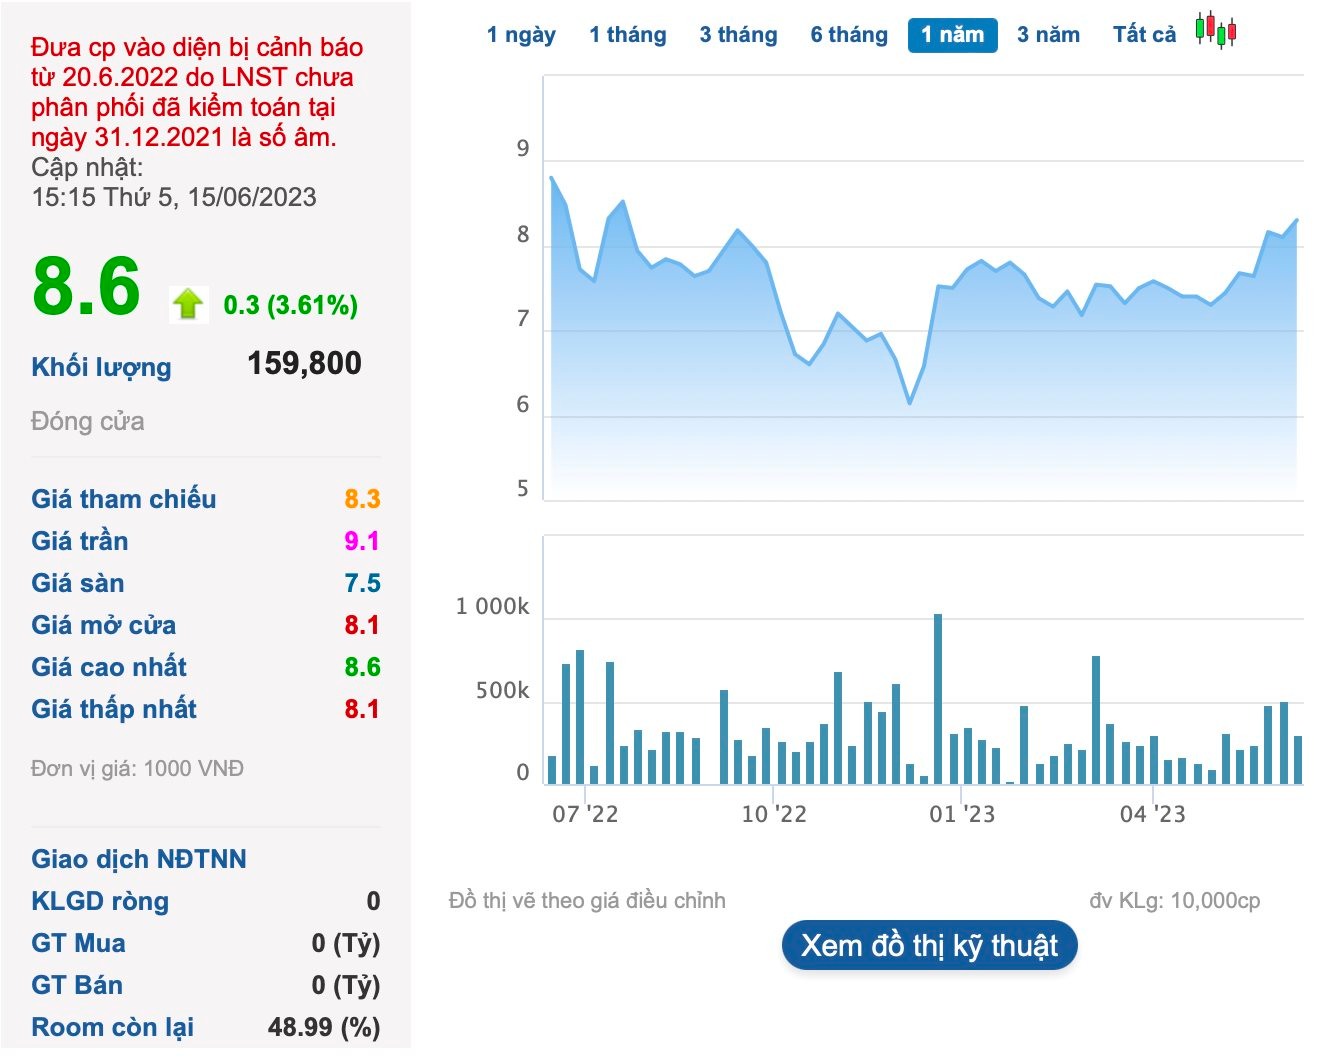Open "Xem đồ thị kỹ thuật" button
The width and height of the screenshot is (1318, 1056).
[x=929, y=946]
